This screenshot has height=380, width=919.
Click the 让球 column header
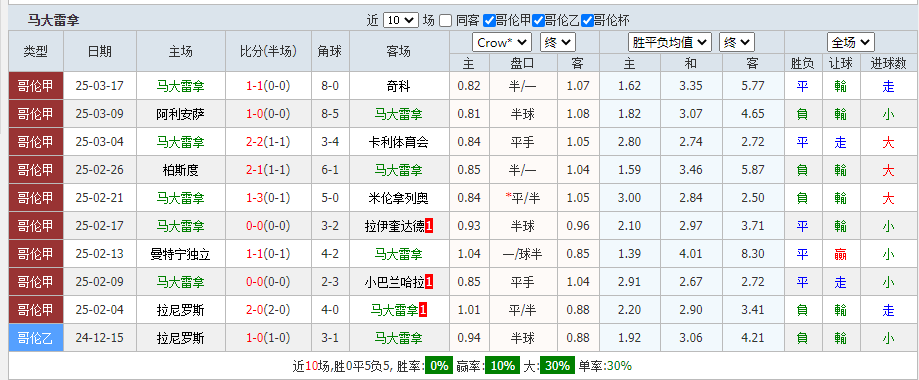tap(840, 63)
